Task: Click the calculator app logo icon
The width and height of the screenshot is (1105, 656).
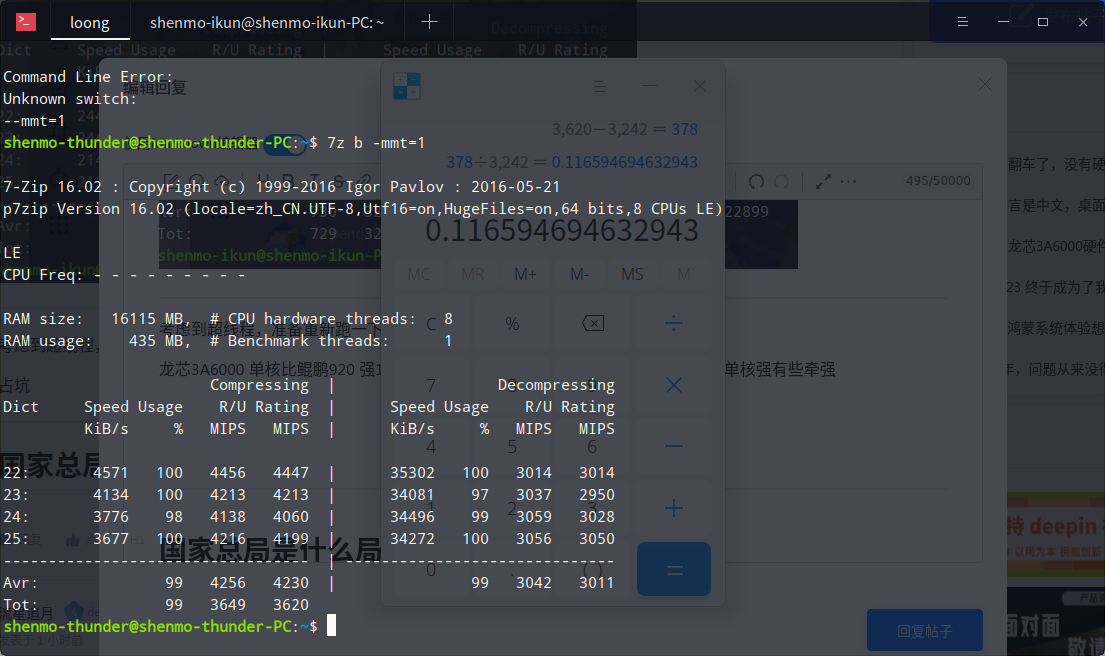Action: pos(407,86)
